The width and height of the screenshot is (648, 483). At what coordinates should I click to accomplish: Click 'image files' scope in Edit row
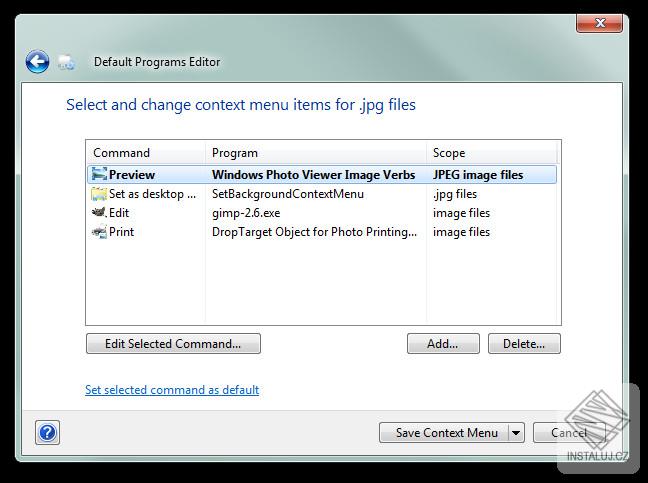tap(461, 213)
